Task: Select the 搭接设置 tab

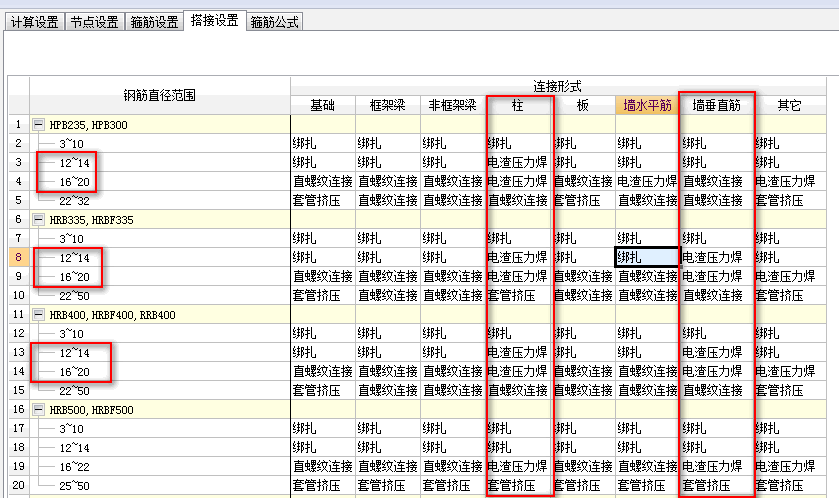Action: [x=215, y=20]
